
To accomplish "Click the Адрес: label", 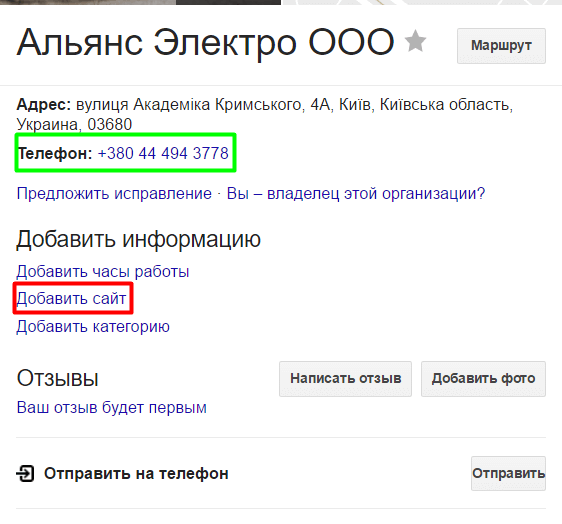I will point(44,105).
